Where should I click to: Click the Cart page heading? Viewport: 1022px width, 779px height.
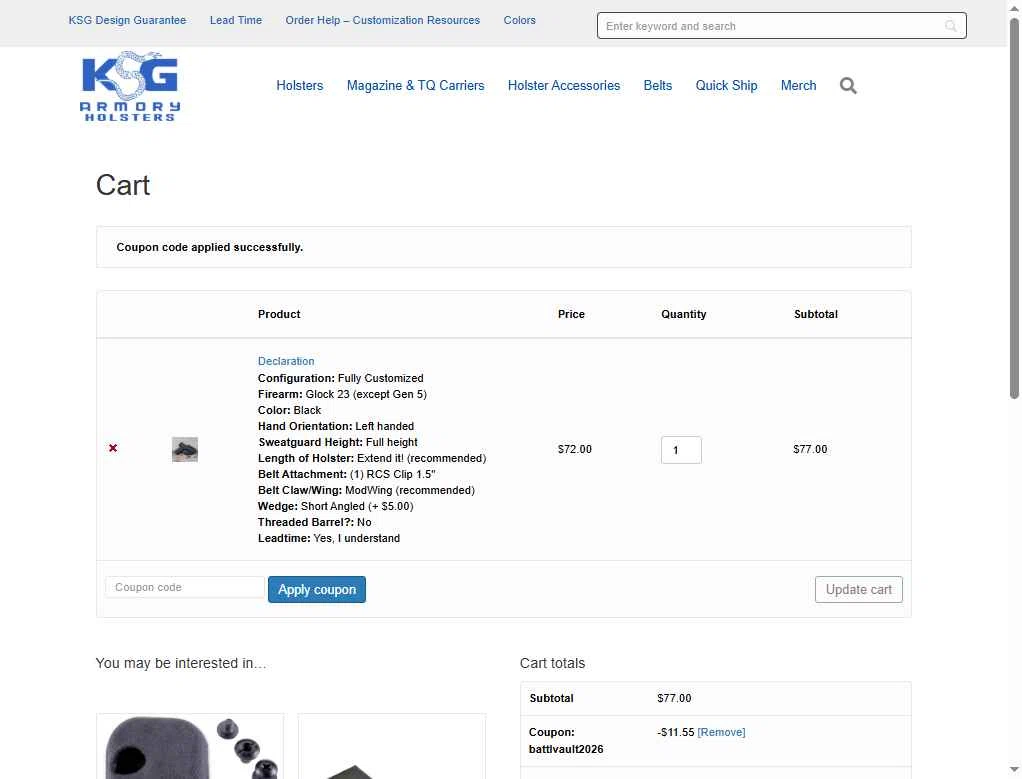(x=123, y=185)
